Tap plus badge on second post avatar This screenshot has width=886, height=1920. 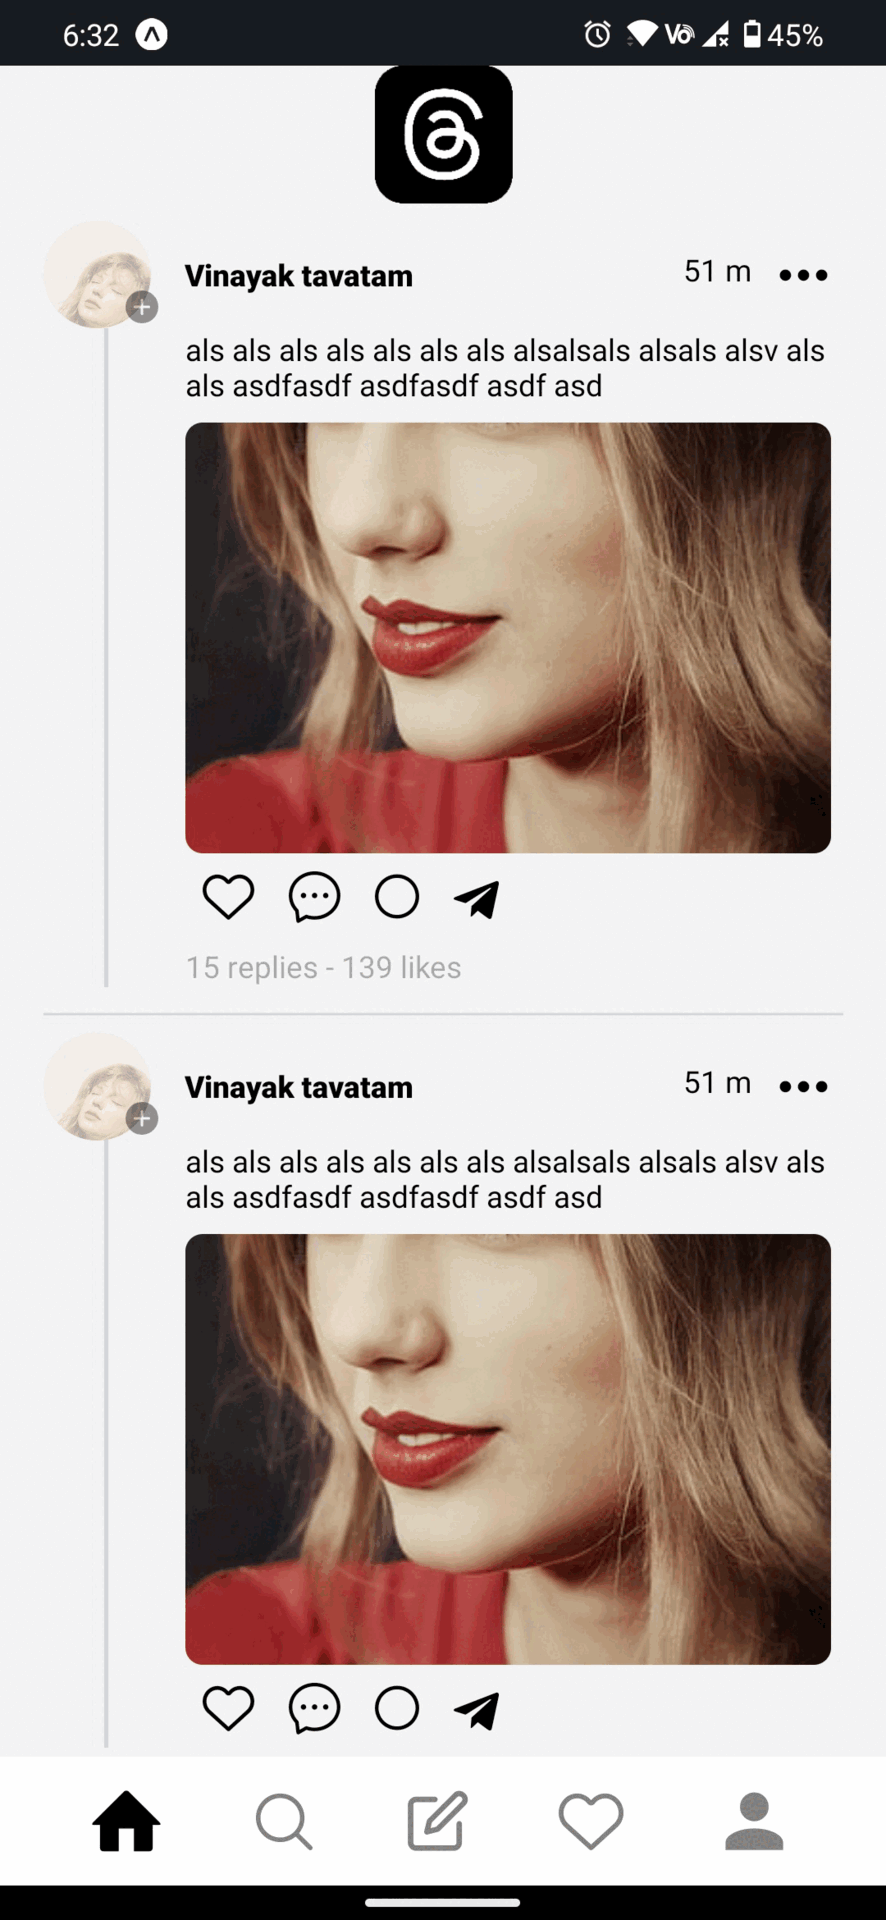[x=142, y=1118]
